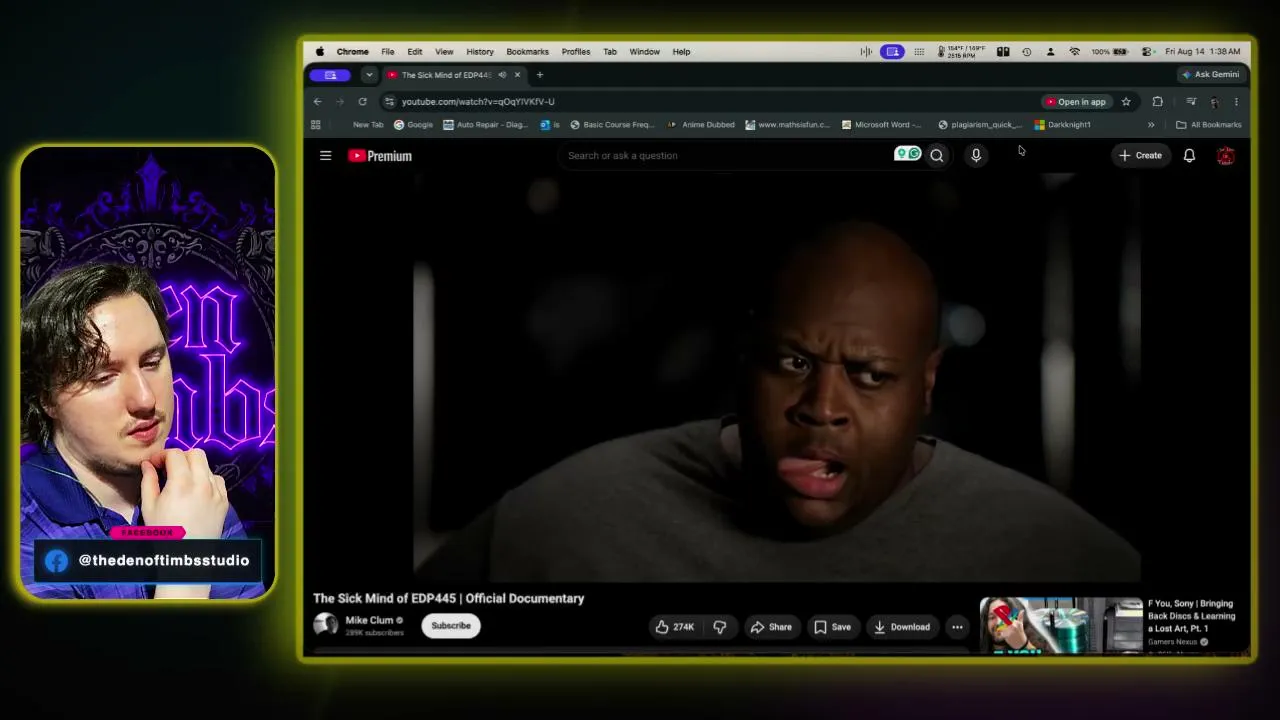The height and width of the screenshot is (720, 1280).
Task: Open the Apple menu
Action: click(x=320, y=52)
